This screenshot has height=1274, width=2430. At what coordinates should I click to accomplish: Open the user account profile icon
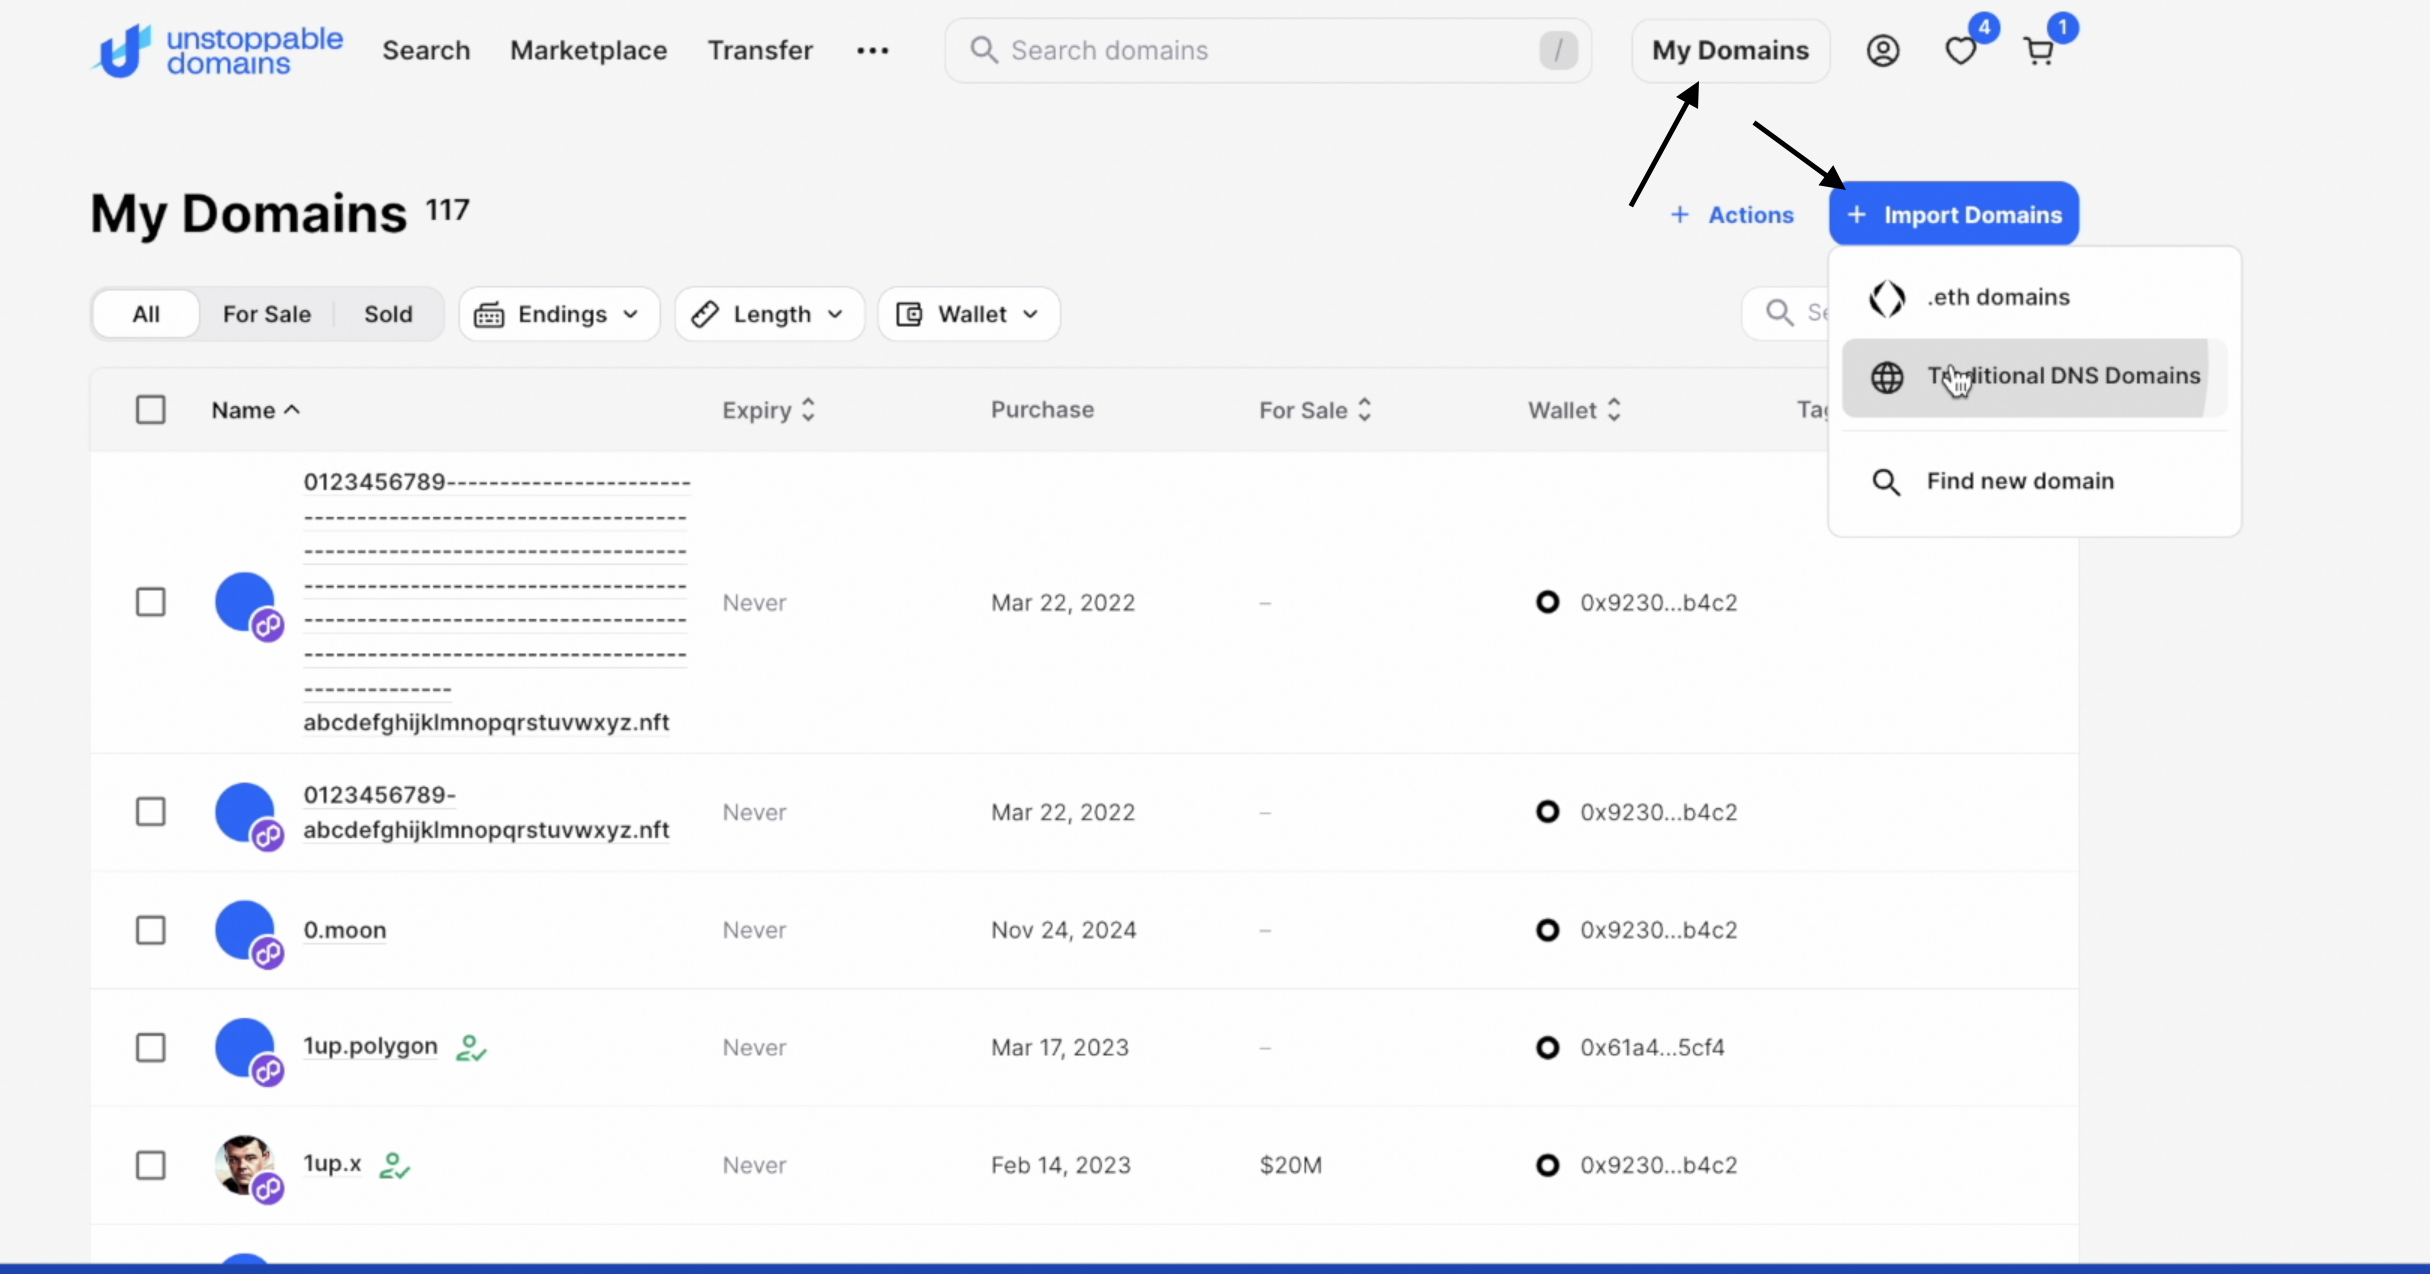pyautogui.click(x=1882, y=50)
